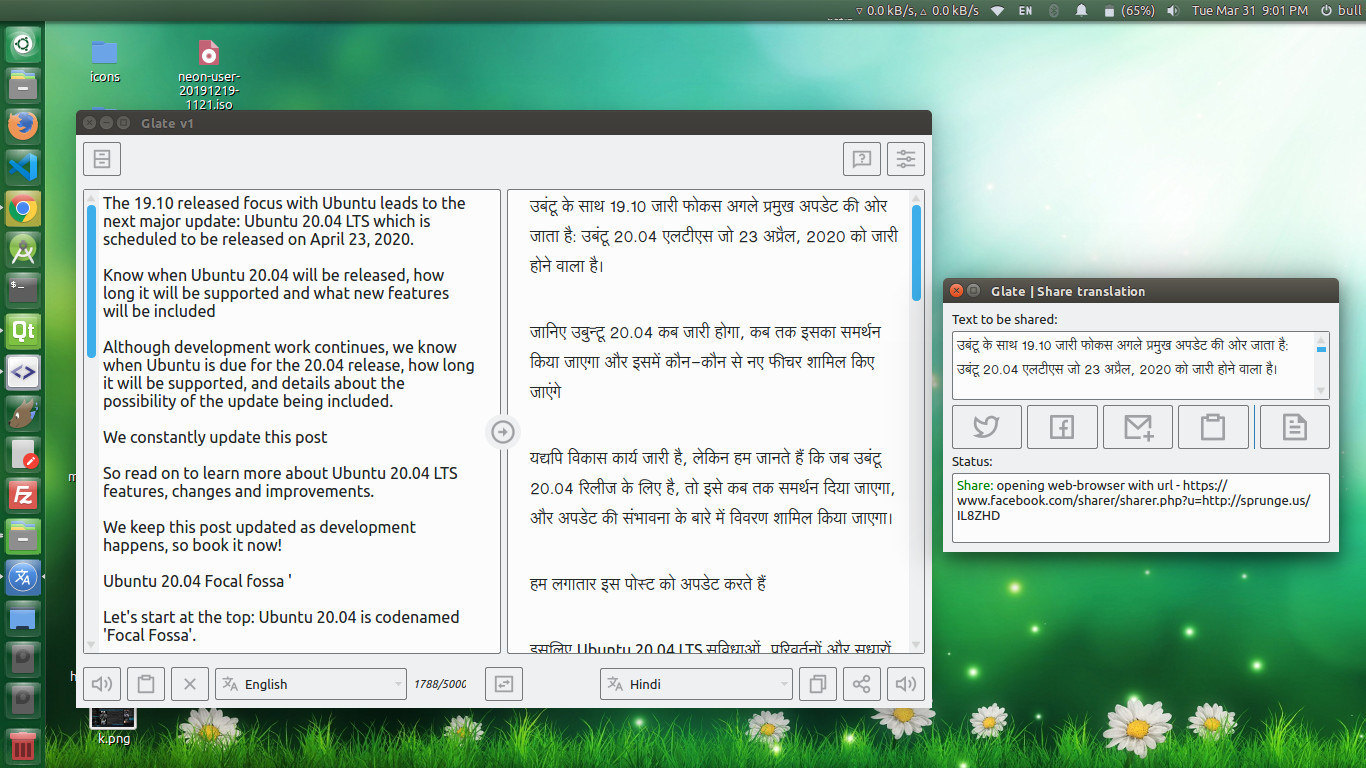Open the help question-mark button in Glate
Image resolution: width=1366 pixels, height=768 pixels.
861,159
